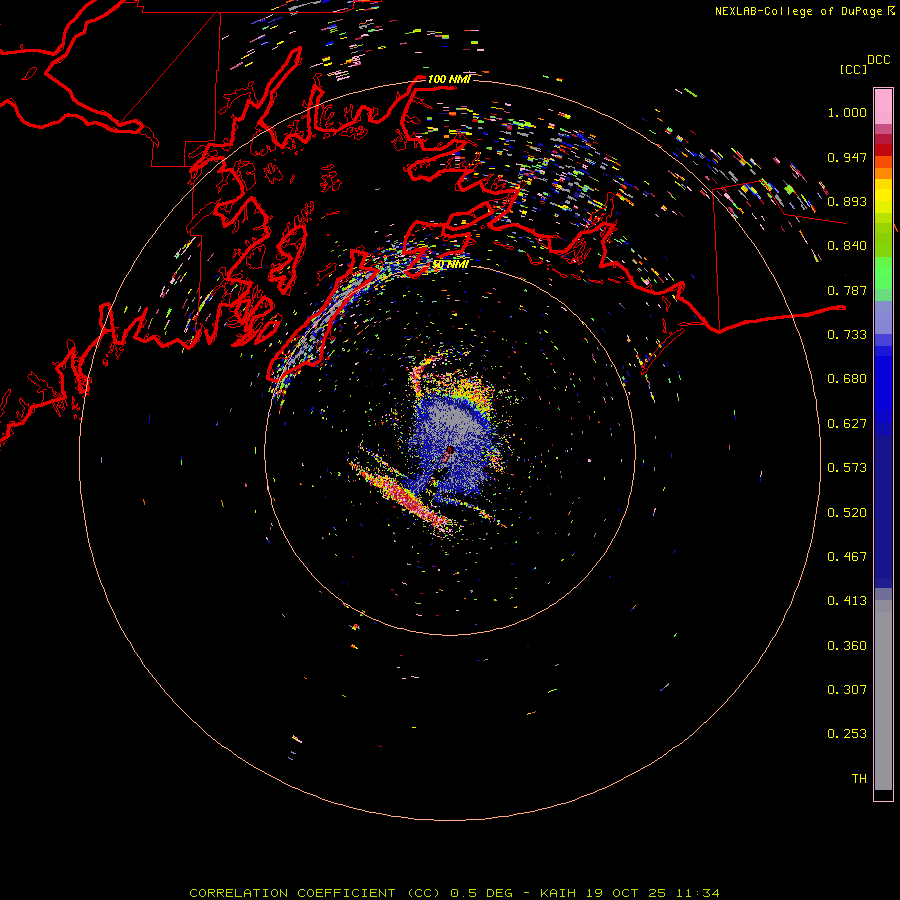Click the TH threshold label

[x=859, y=779]
